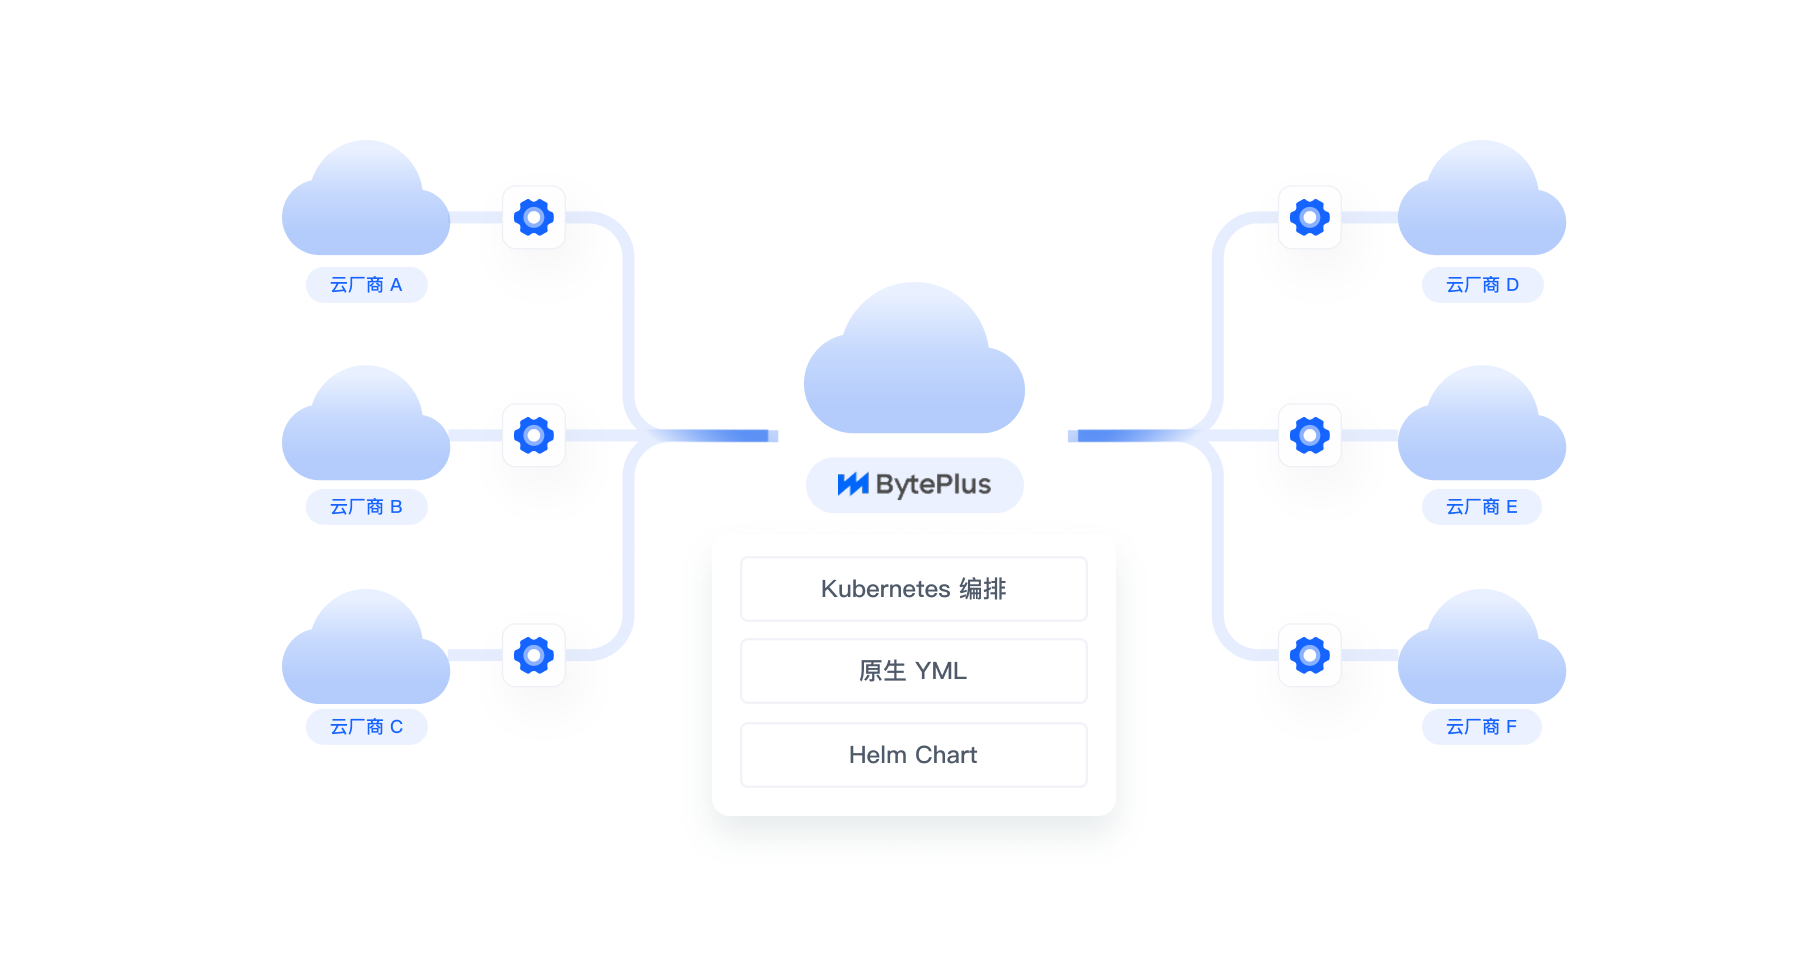Click the 云厂商 D label
The image size is (1820, 956).
click(1482, 285)
